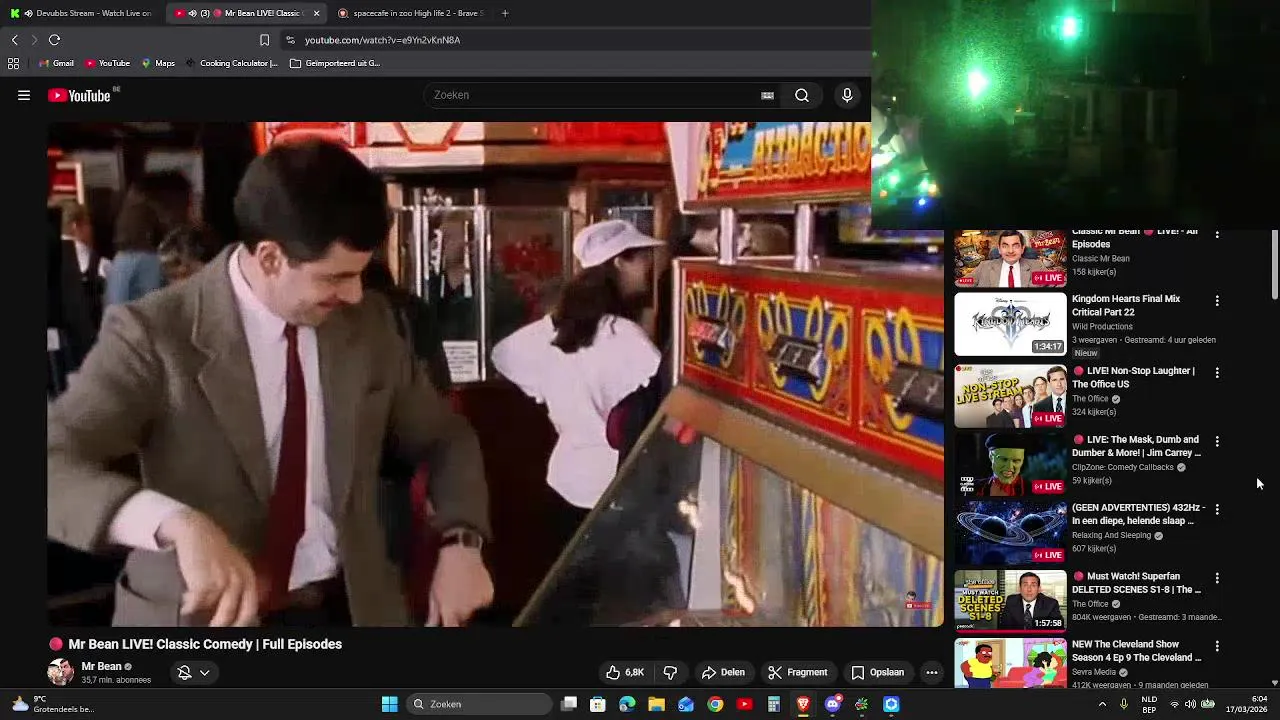Click Relaxing And Sleeping channel name
The height and width of the screenshot is (720, 1280).
1111,535
